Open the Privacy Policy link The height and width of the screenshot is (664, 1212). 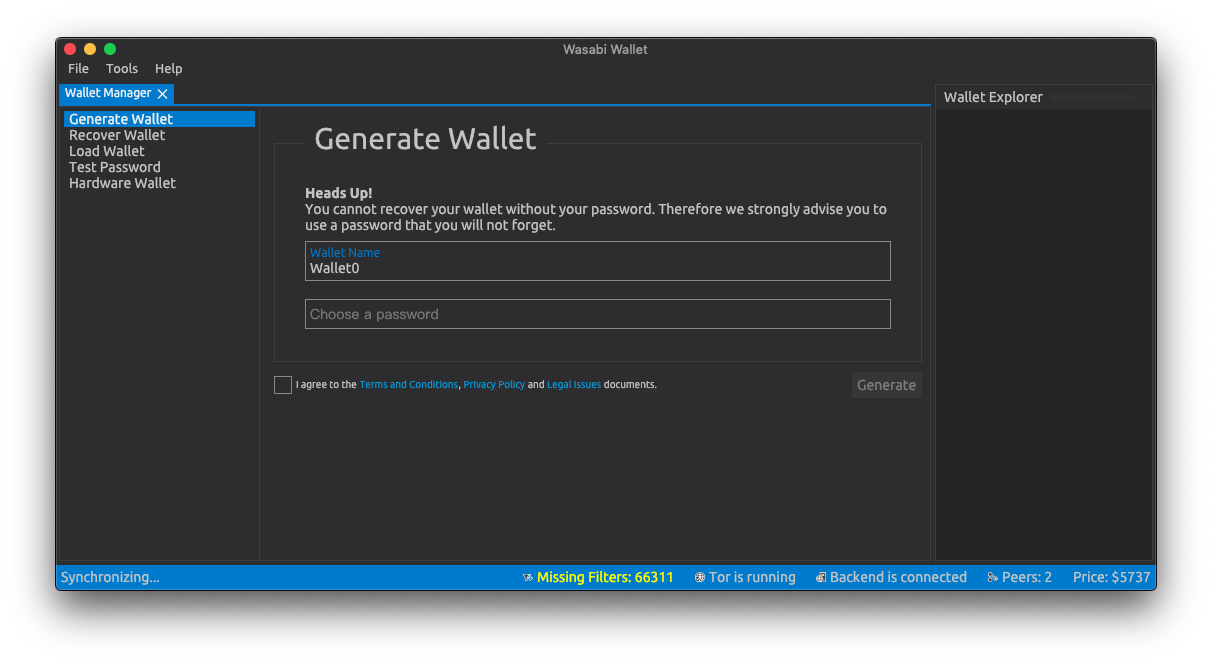click(494, 385)
